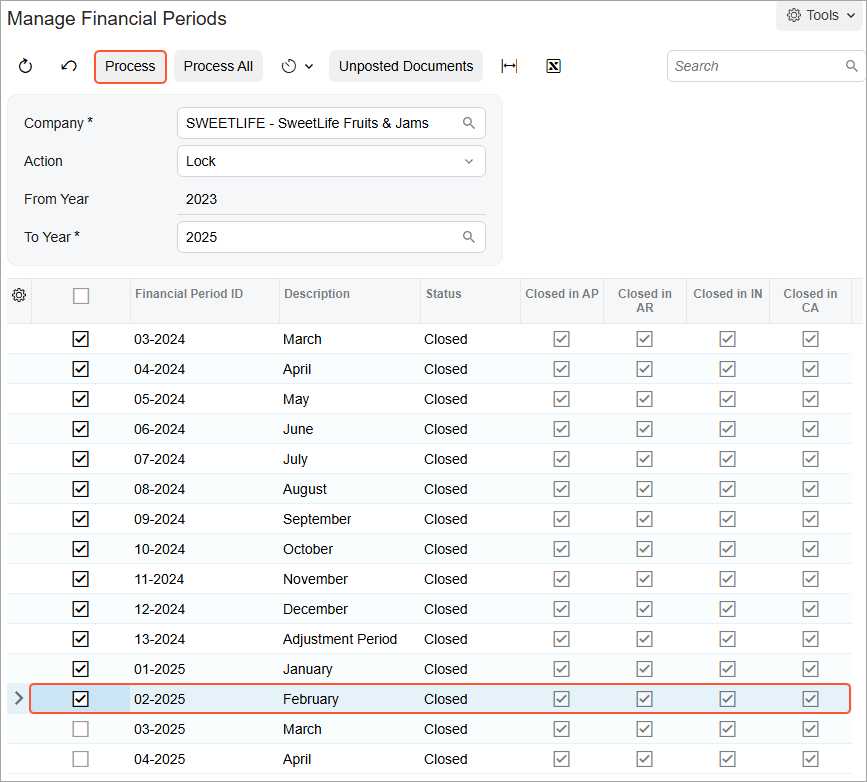
Task: Toggle the select-all header checkbox
Action: pyautogui.click(x=81, y=295)
